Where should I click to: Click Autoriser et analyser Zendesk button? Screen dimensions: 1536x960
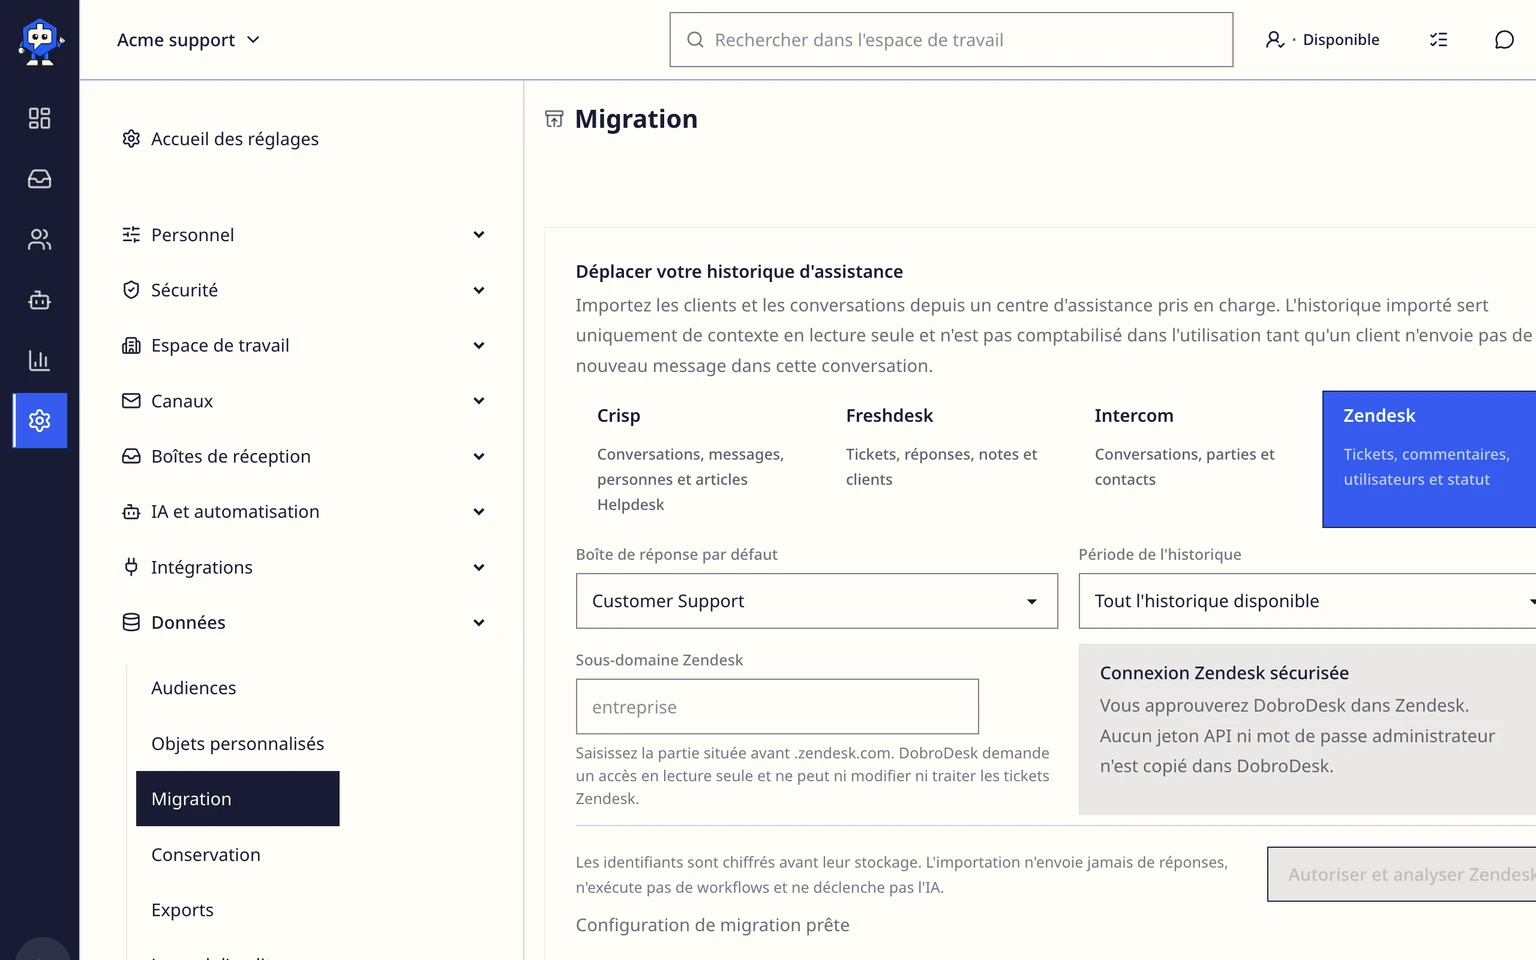[x=1402, y=874]
